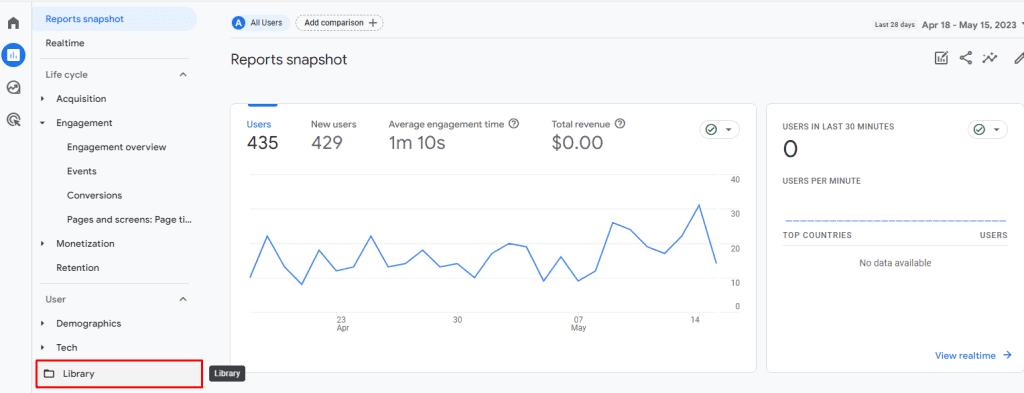Open data quality dropdown on realtime card
Image resolution: width=1024 pixels, height=393 pixels.
click(987, 129)
